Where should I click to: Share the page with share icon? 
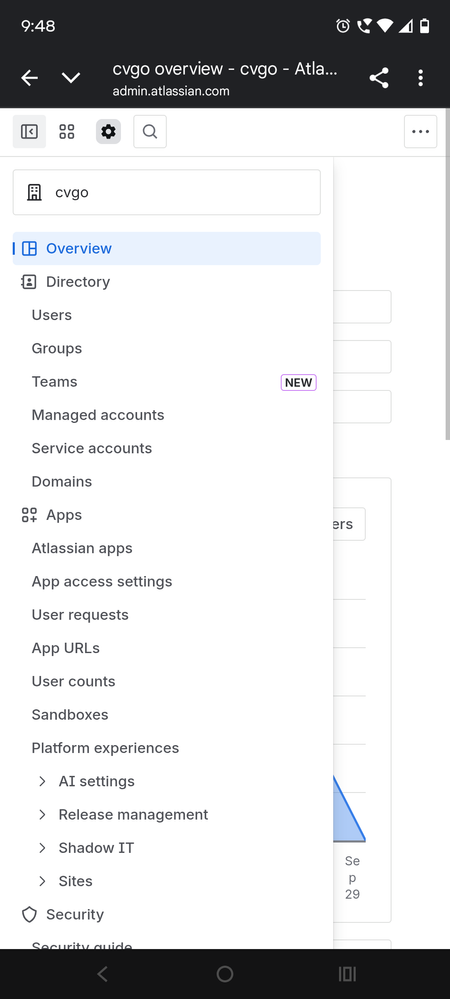click(x=379, y=78)
